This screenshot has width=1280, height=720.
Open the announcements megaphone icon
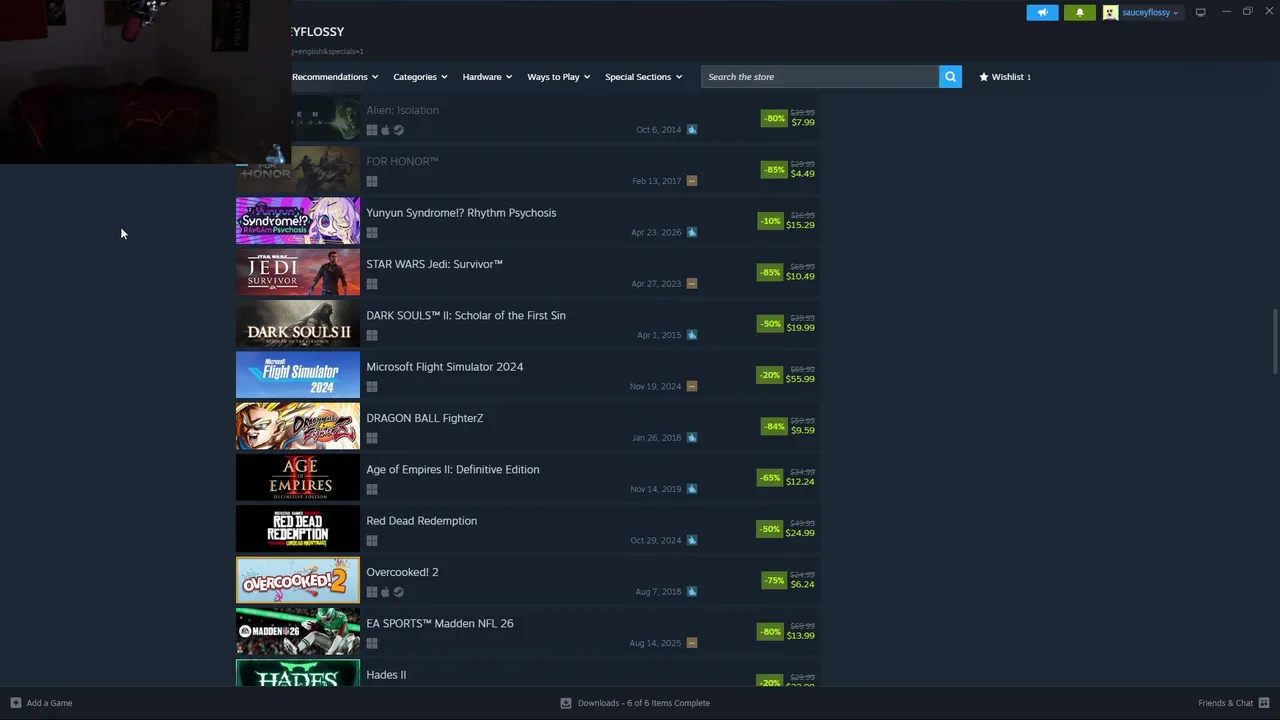pyautogui.click(x=1042, y=12)
